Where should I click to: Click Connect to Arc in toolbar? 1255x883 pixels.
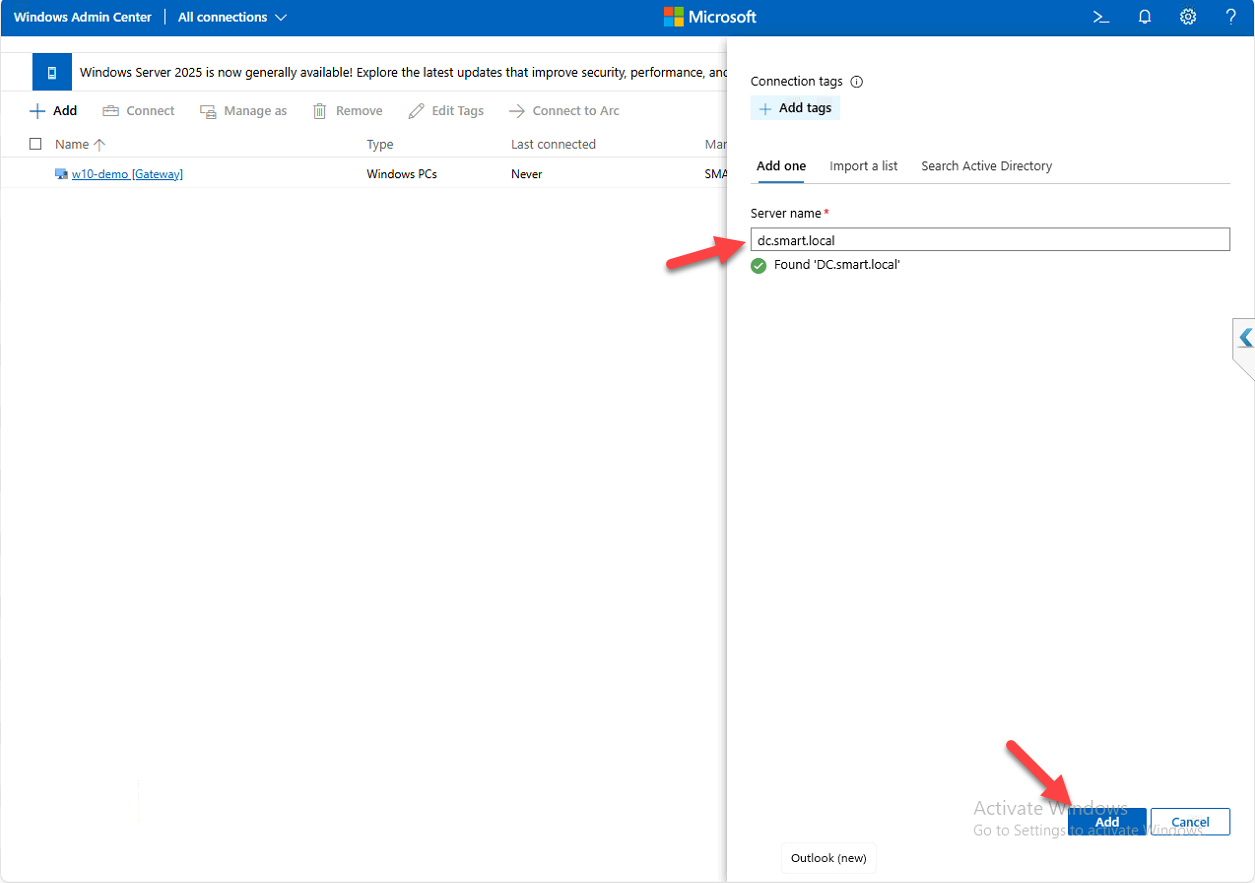pos(564,111)
